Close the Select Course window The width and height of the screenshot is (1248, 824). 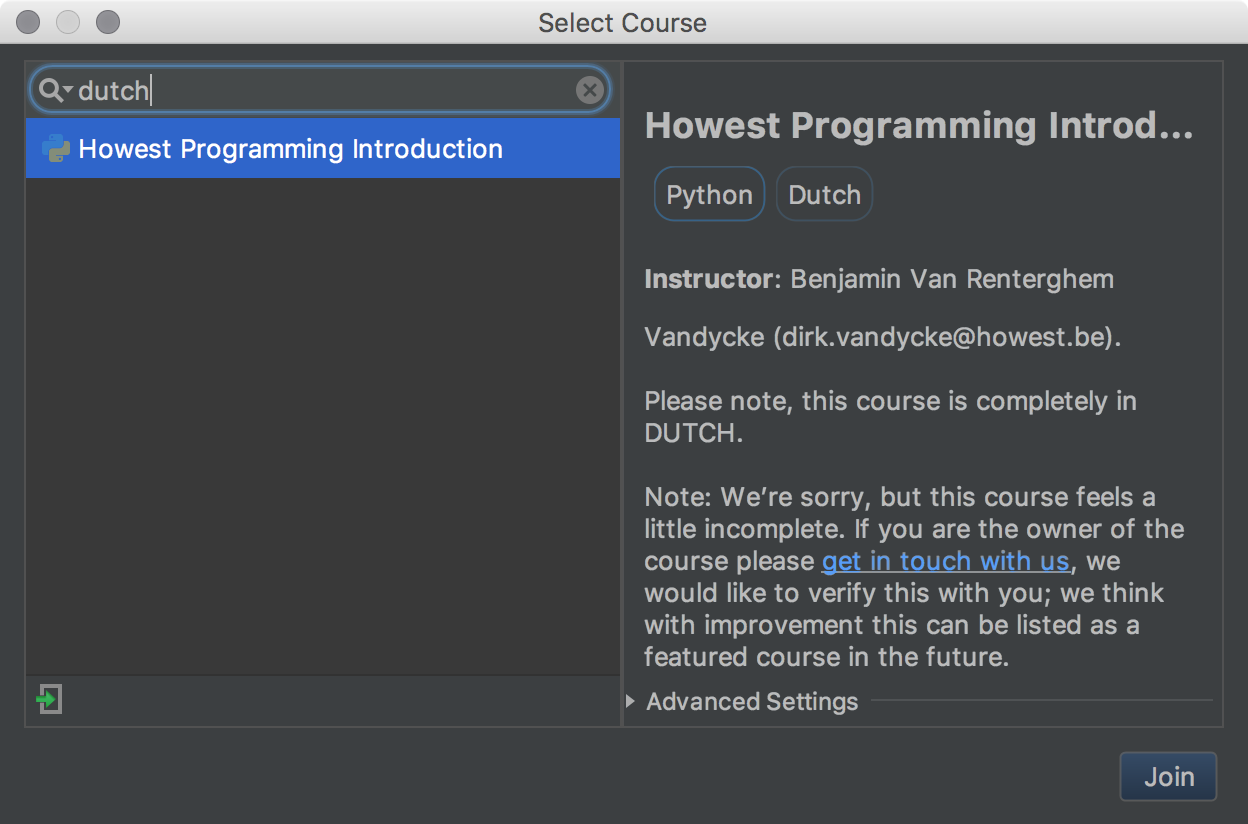[30, 21]
